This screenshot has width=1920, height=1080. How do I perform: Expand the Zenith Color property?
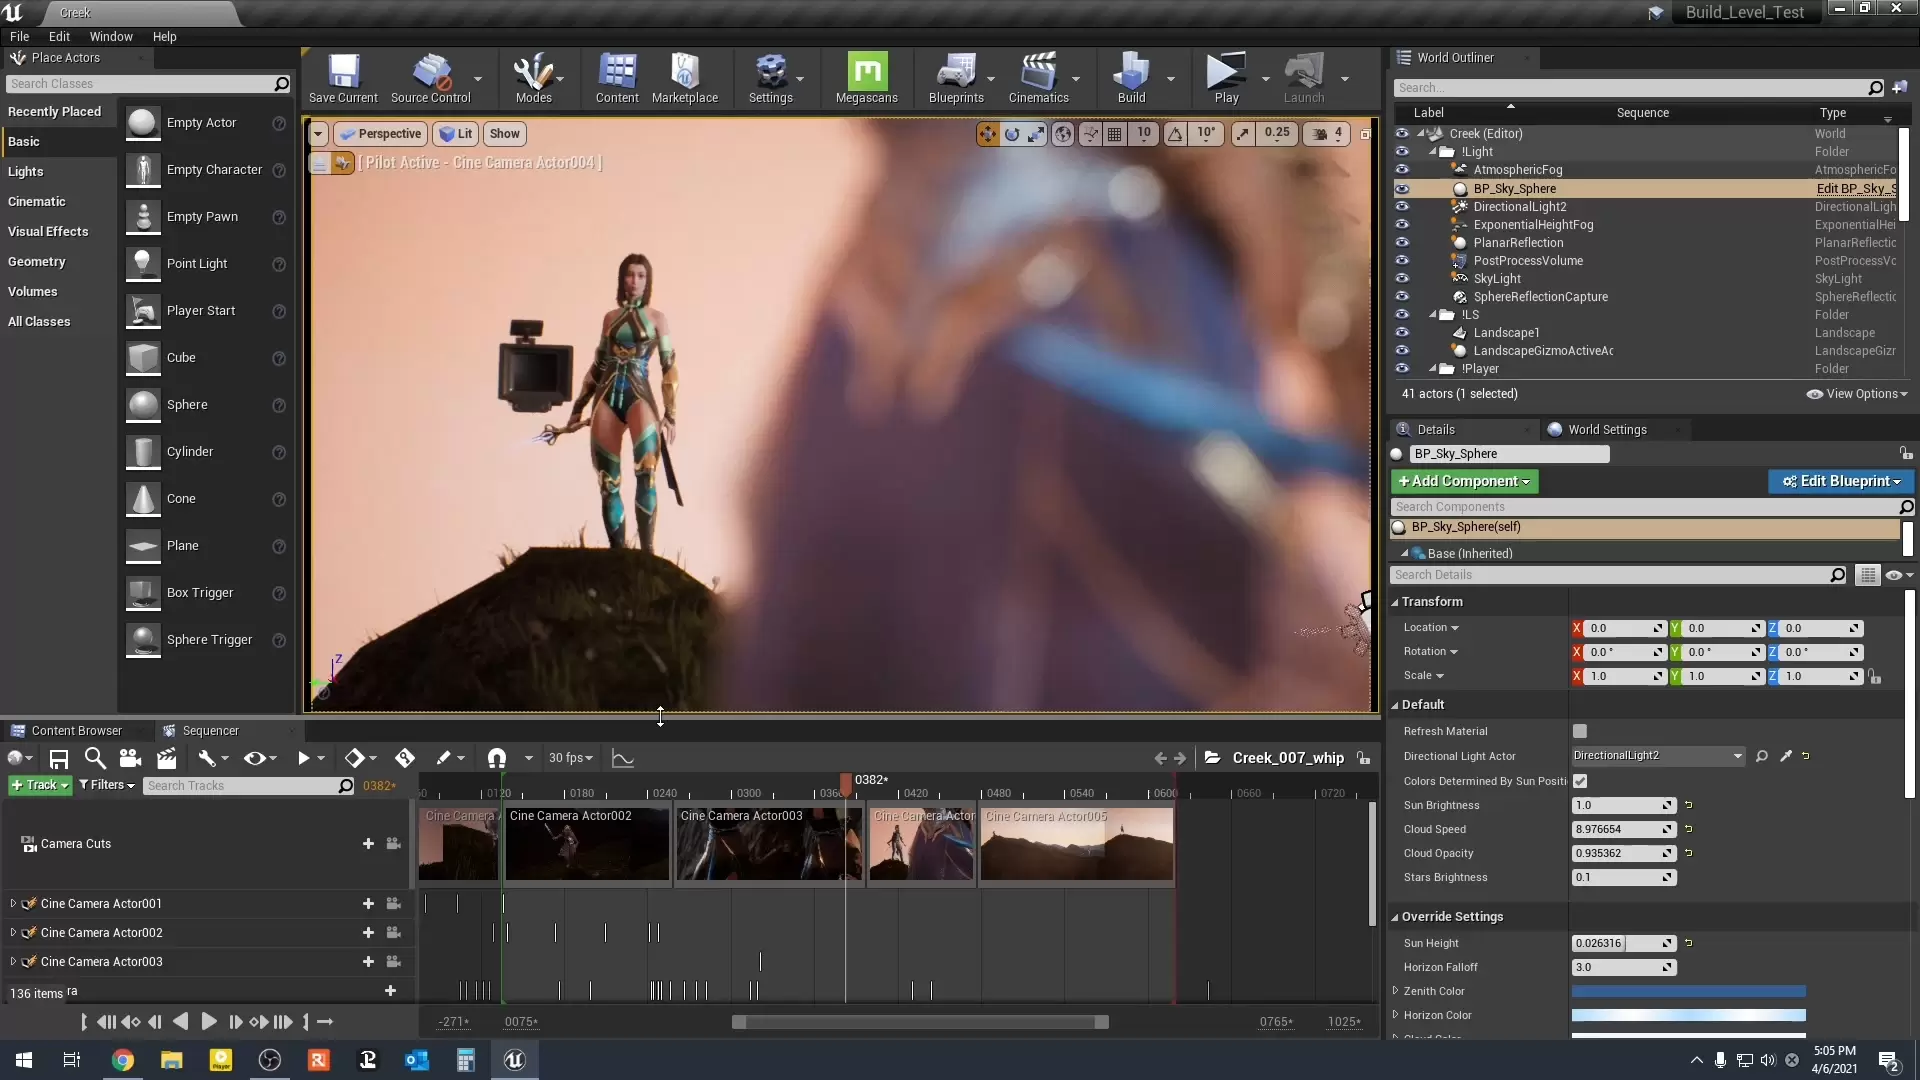pos(1395,991)
